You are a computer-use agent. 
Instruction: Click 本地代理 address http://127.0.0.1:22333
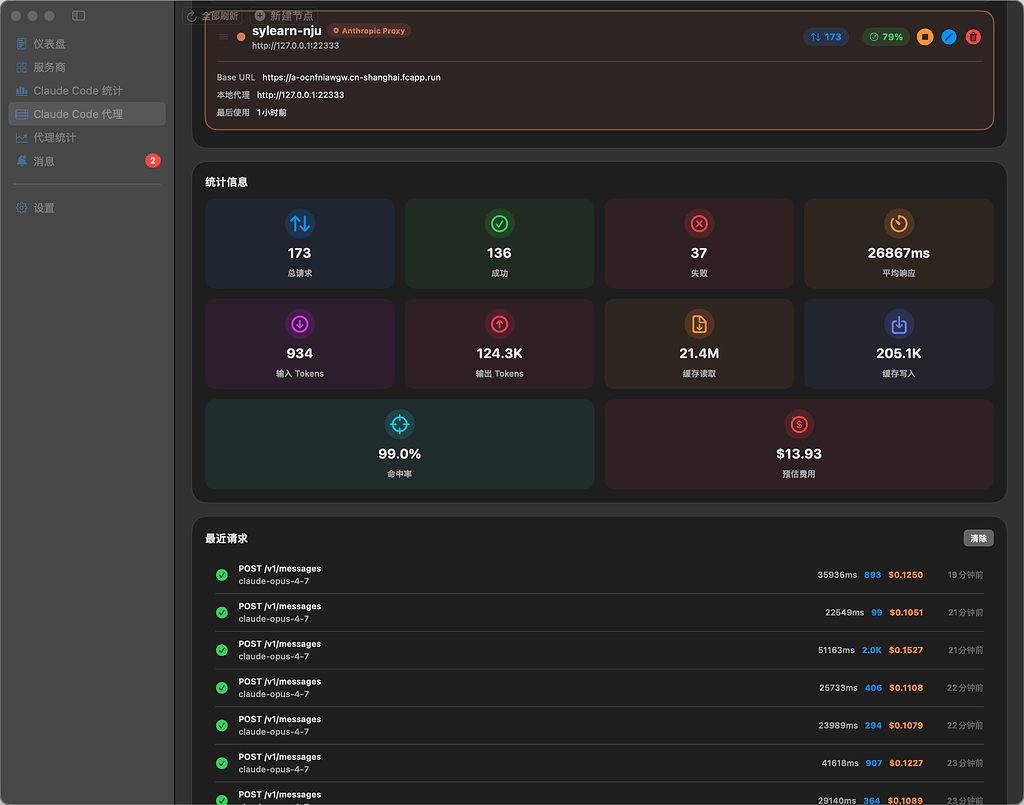[300, 95]
